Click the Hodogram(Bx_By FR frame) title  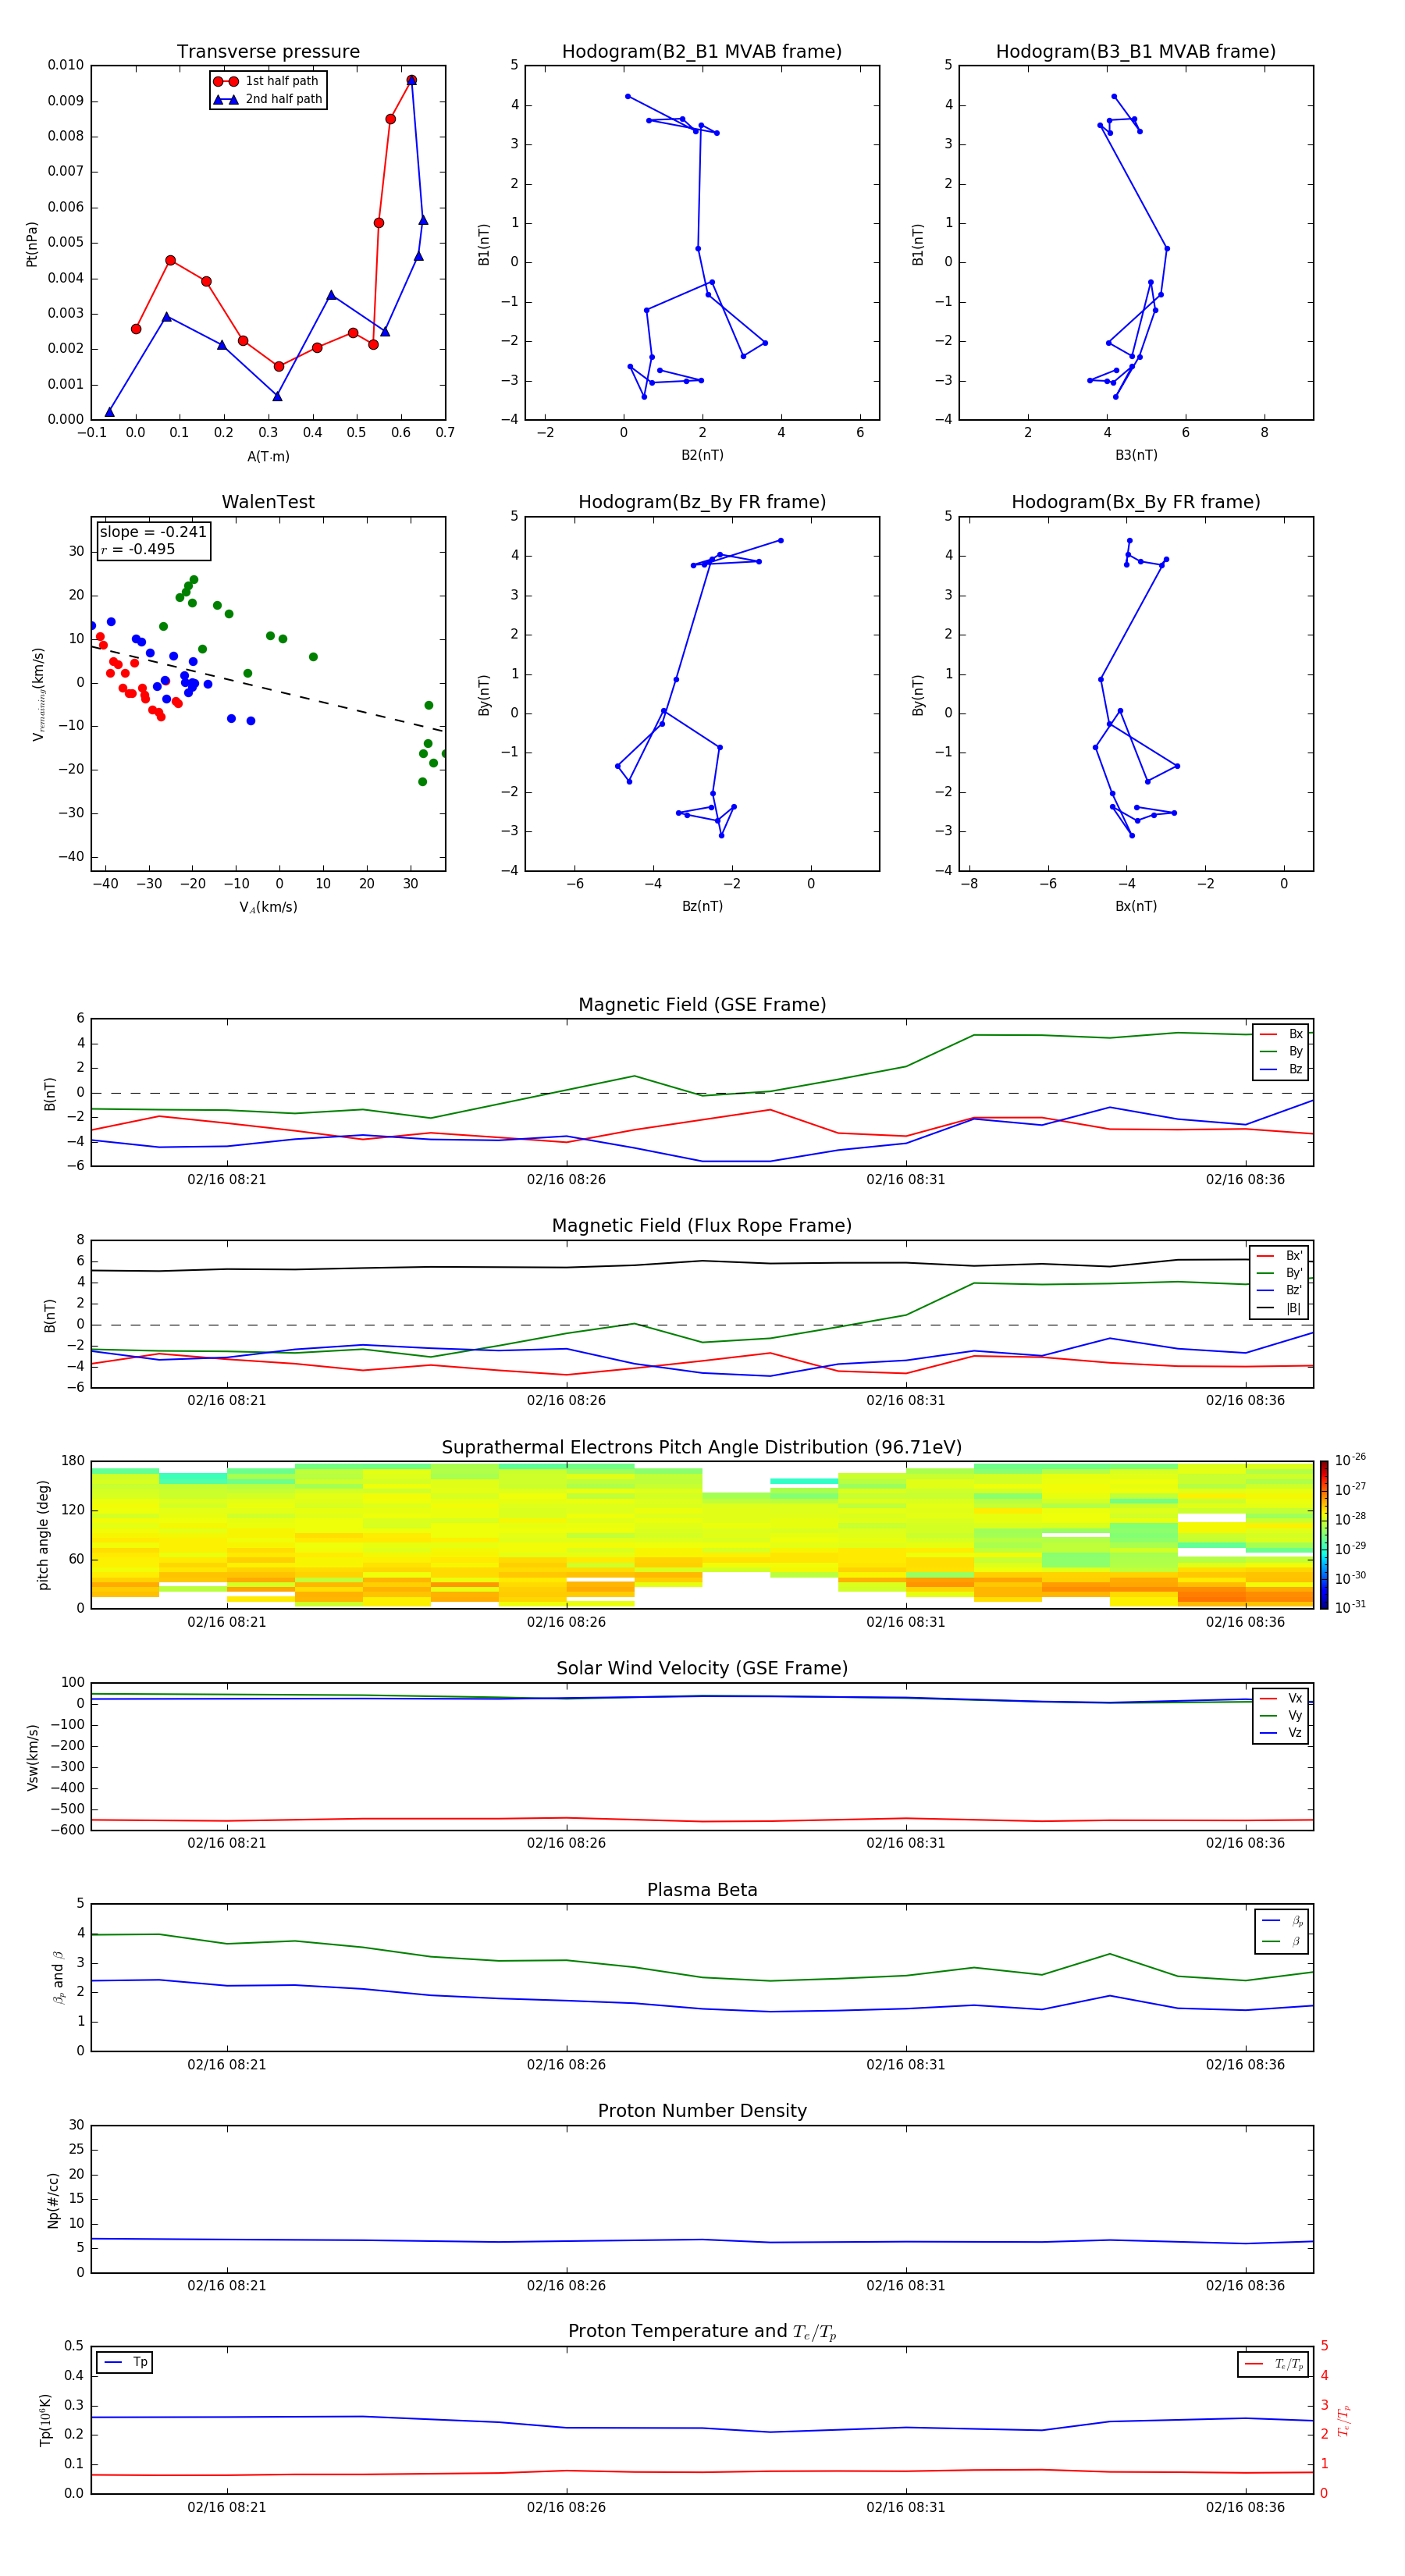tap(1136, 502)
